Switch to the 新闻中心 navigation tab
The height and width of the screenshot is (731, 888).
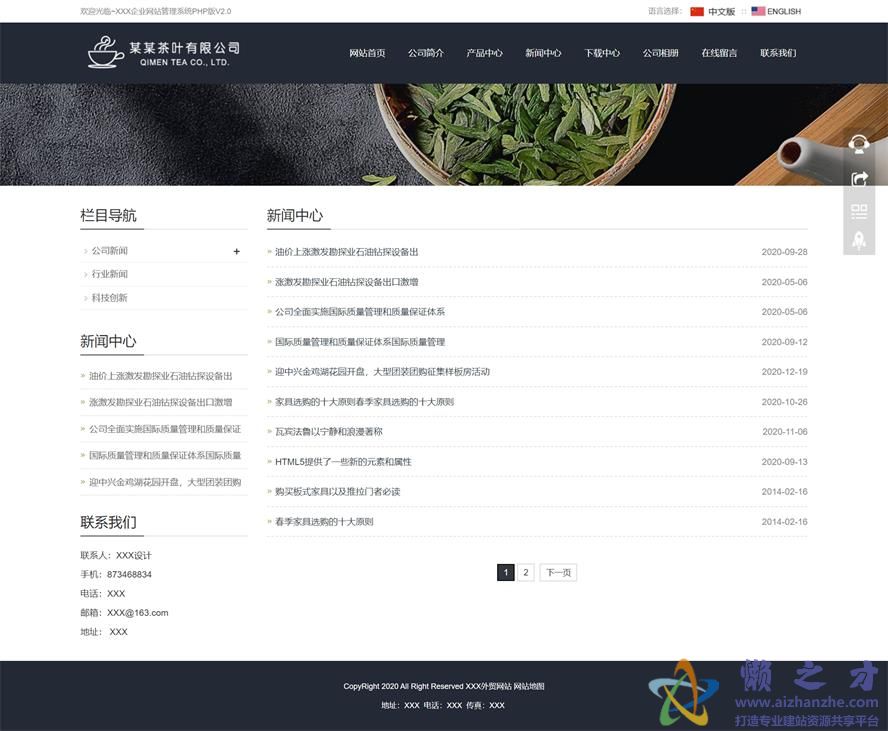pos(544,53)
